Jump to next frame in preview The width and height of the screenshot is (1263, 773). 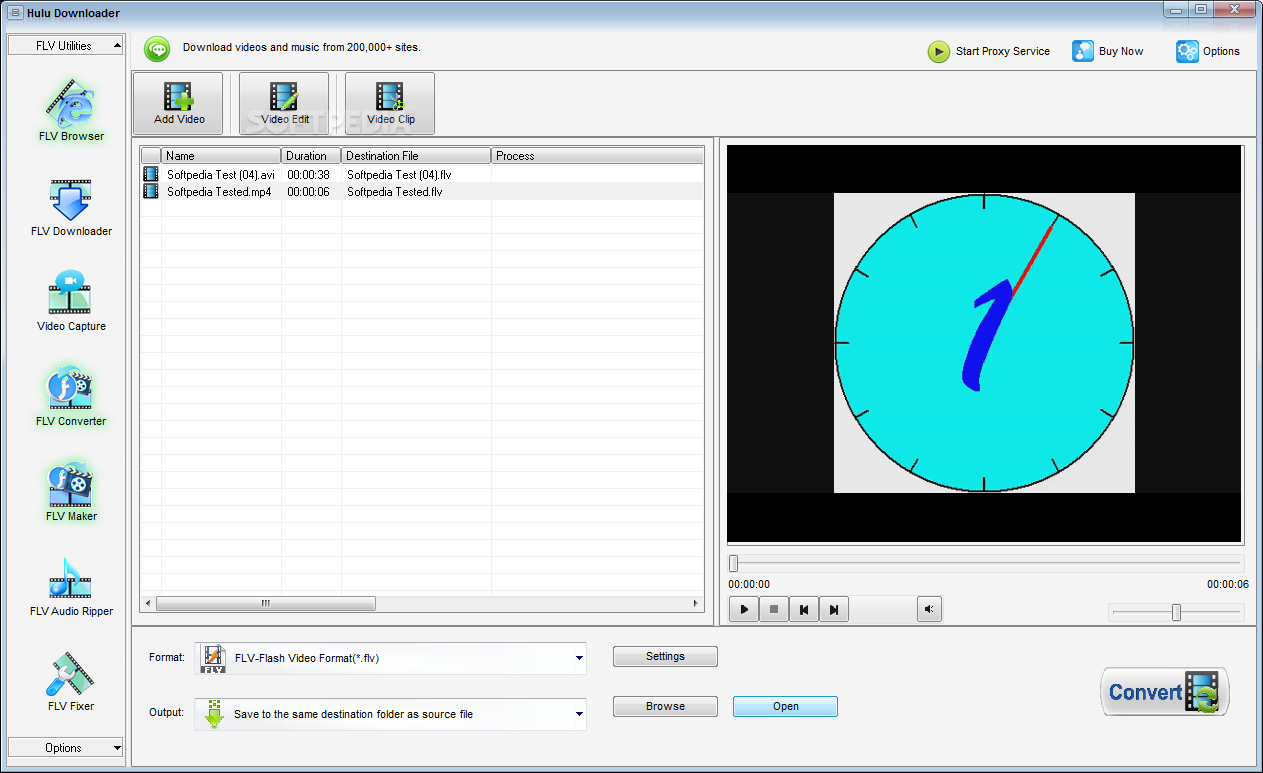(x=834, y=609)
